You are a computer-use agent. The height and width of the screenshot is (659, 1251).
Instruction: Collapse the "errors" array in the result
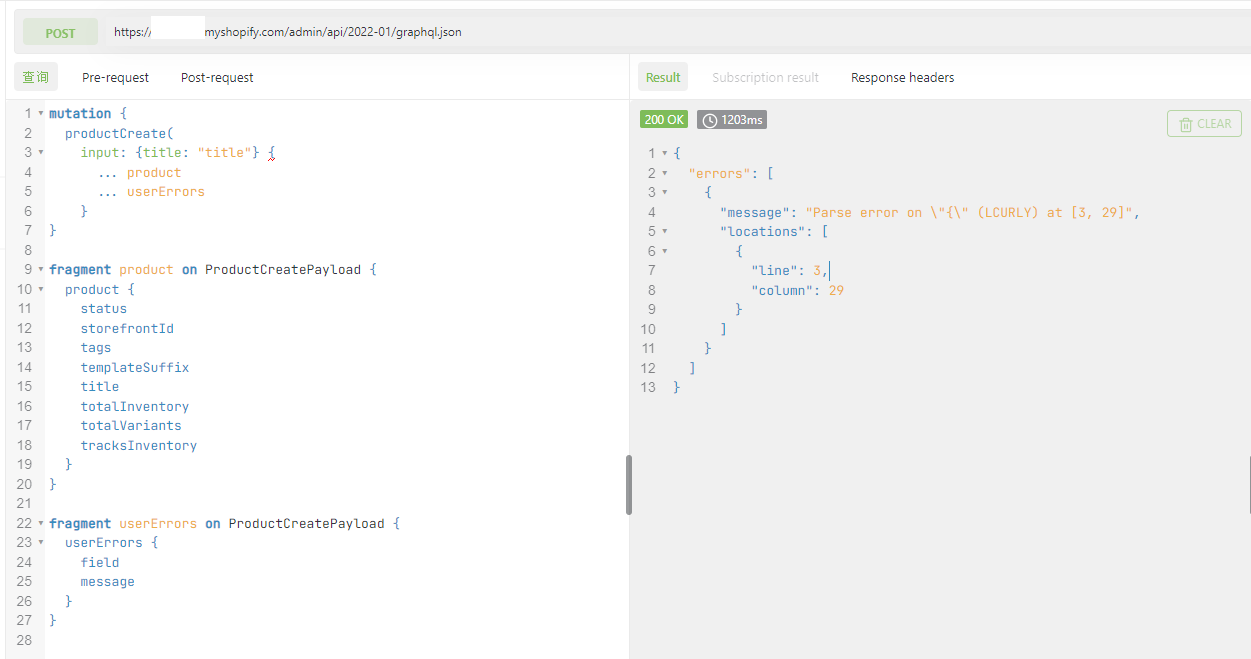point(665,173)
